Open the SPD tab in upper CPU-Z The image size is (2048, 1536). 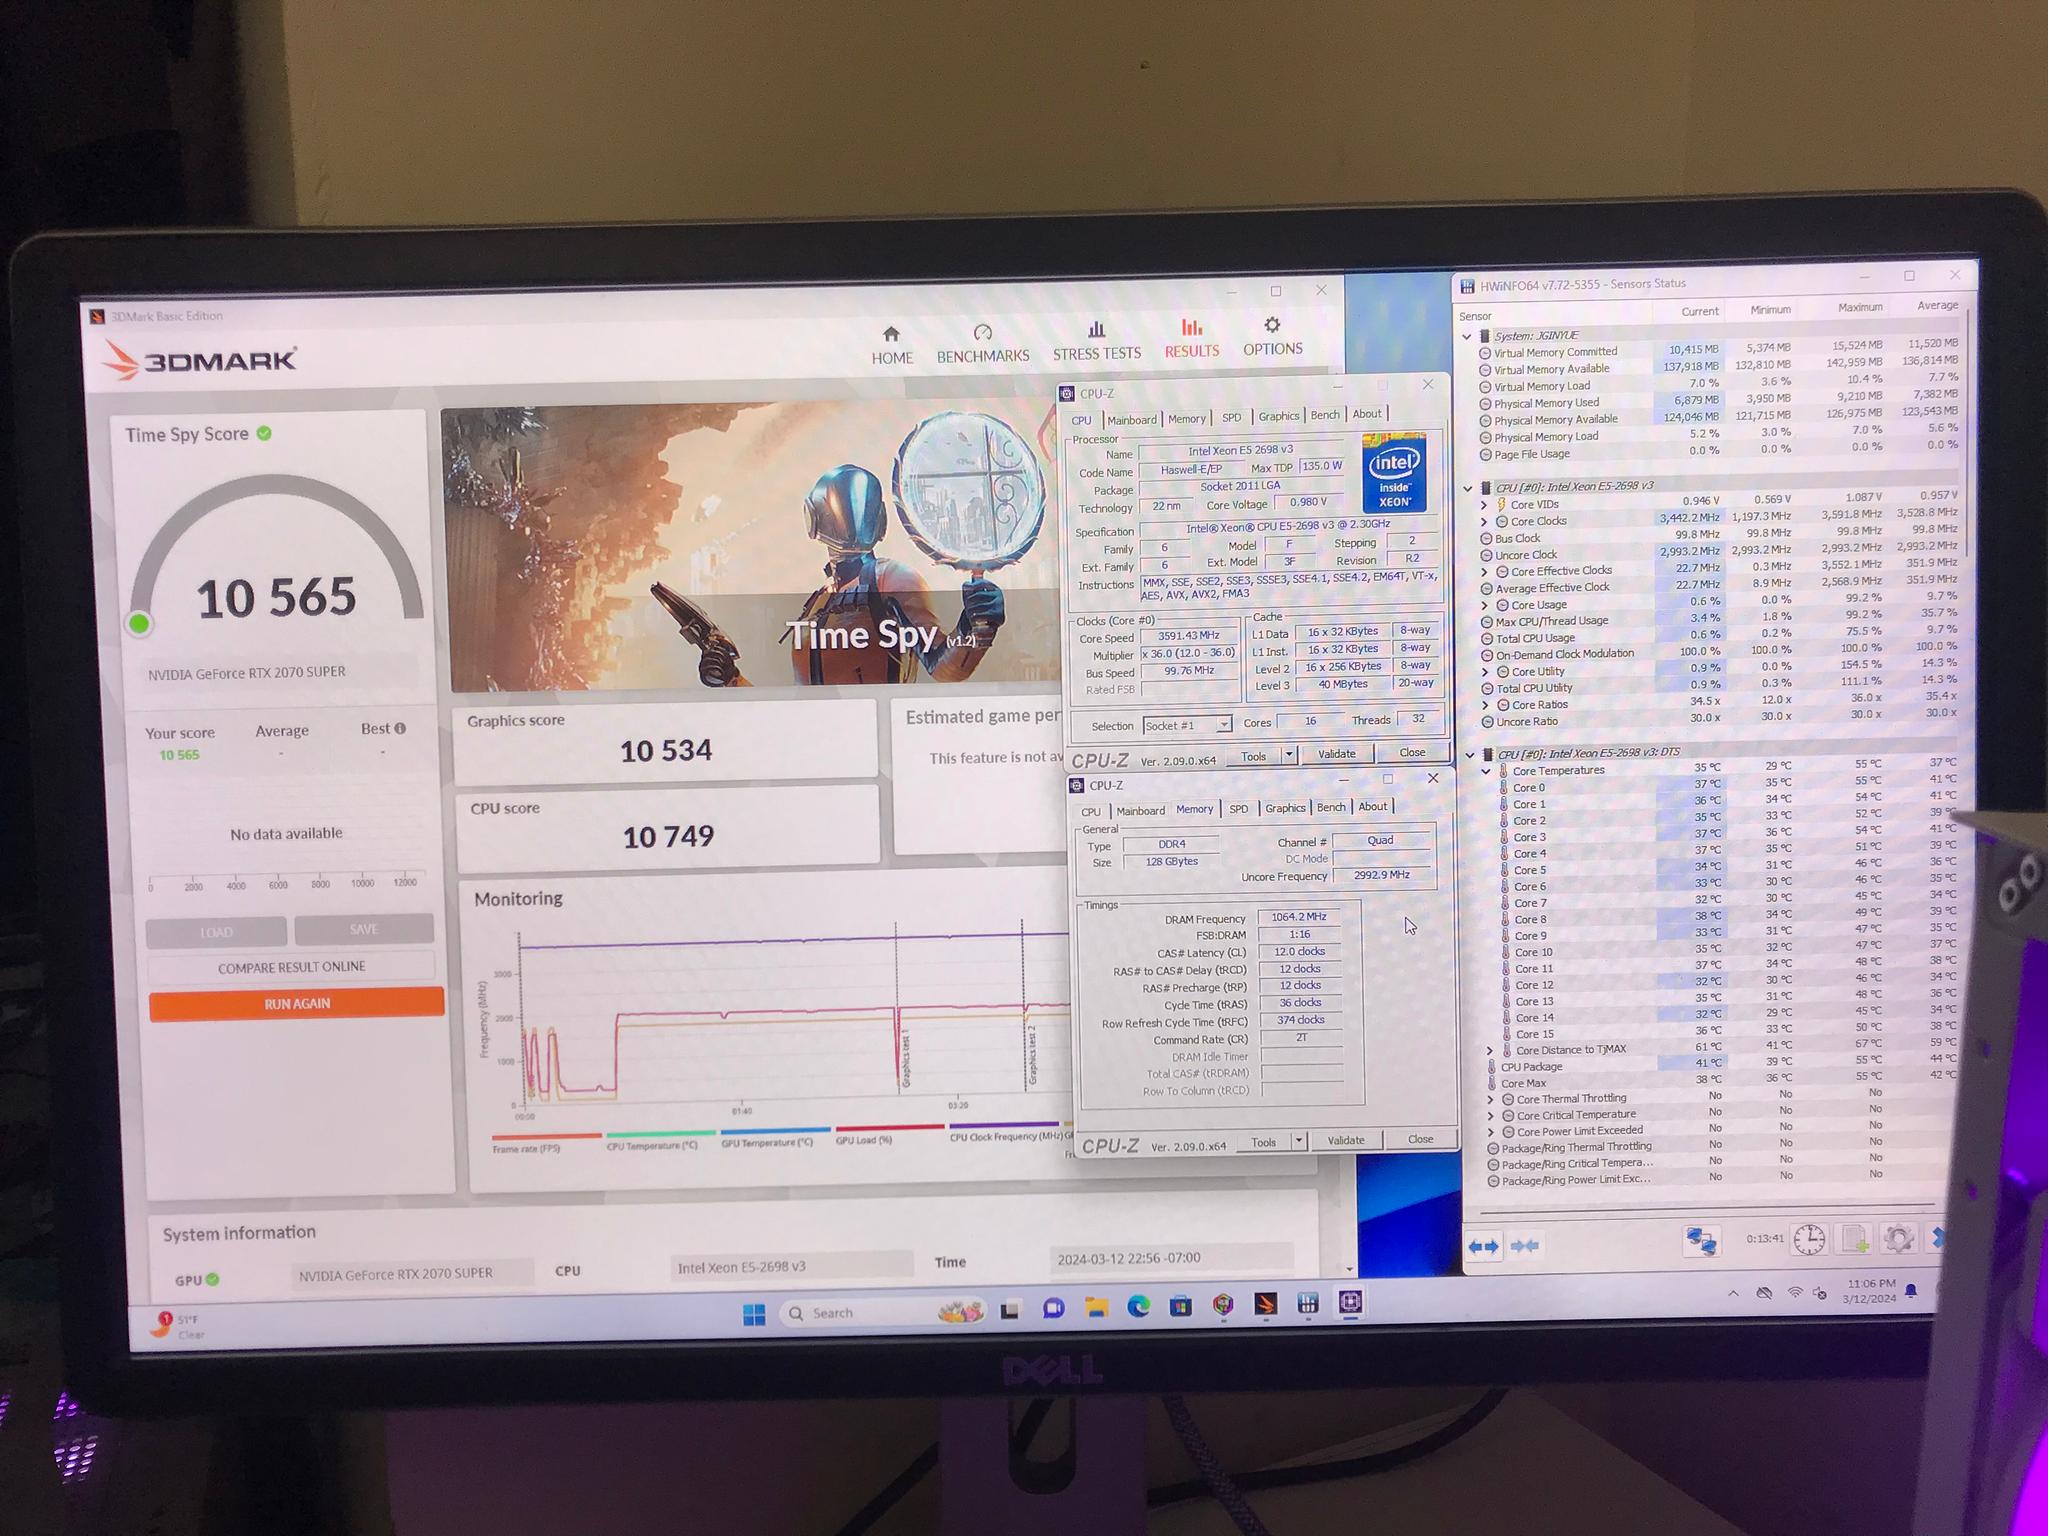point(1232,418)
